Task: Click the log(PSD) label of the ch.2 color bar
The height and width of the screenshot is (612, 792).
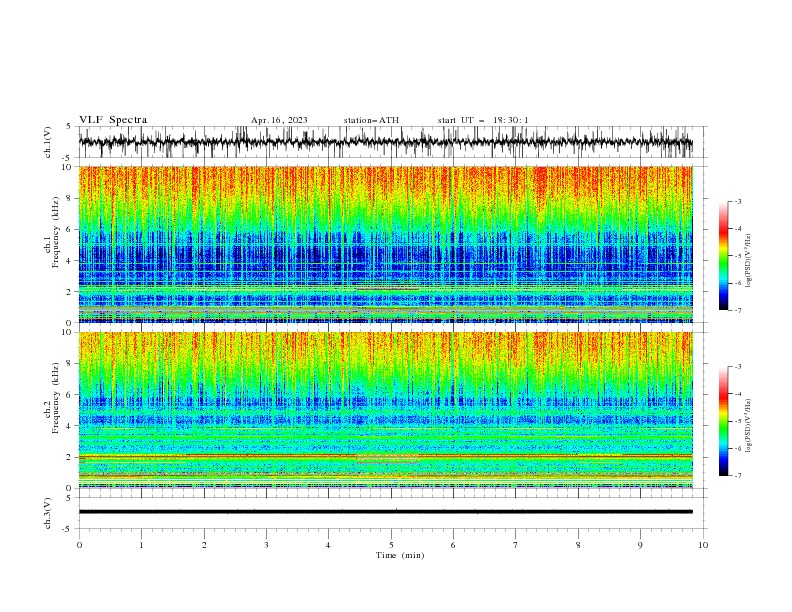Action: point(748,426)
